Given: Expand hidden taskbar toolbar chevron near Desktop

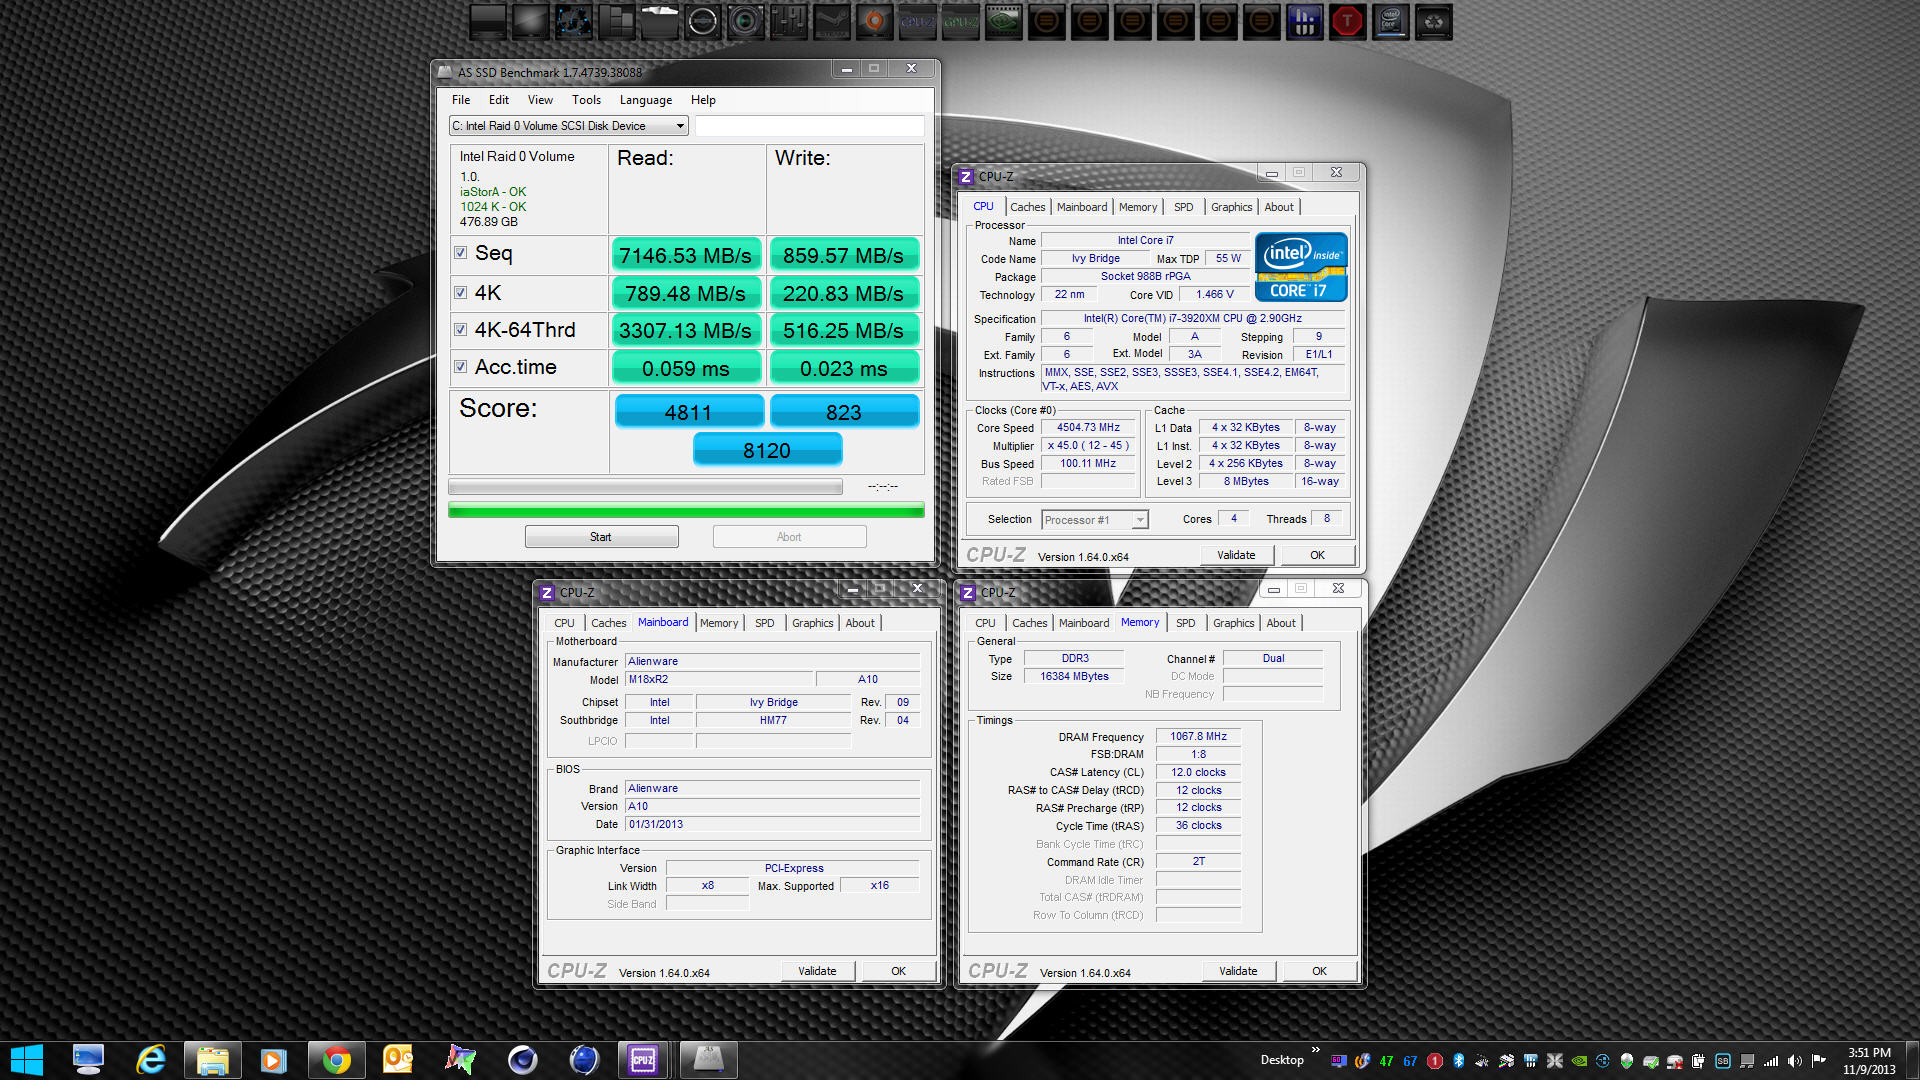Looking at the screenshot, I should [x=1315, y=1050].
